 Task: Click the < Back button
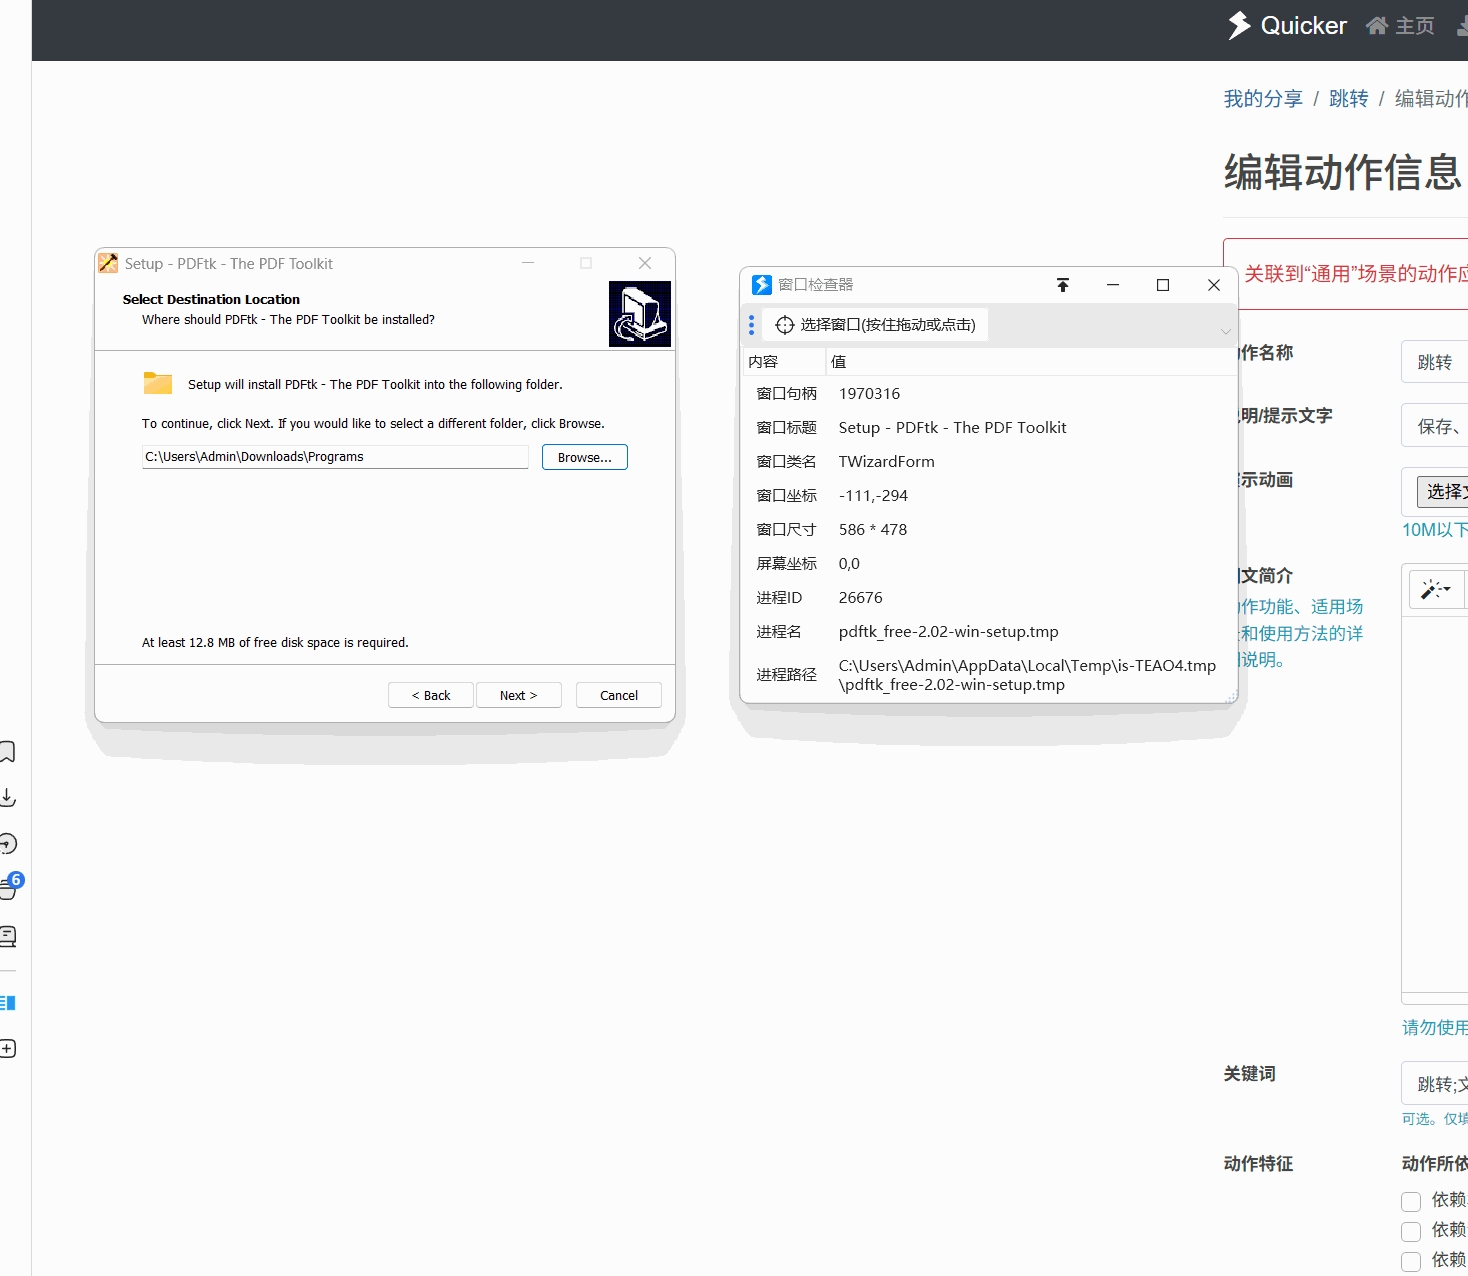(x=431, y=695)
